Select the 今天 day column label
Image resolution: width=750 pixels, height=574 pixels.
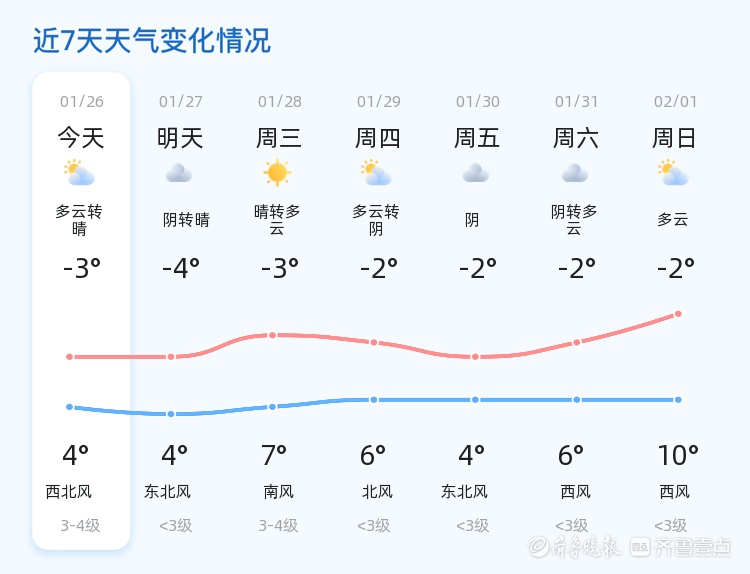point(81,138)
